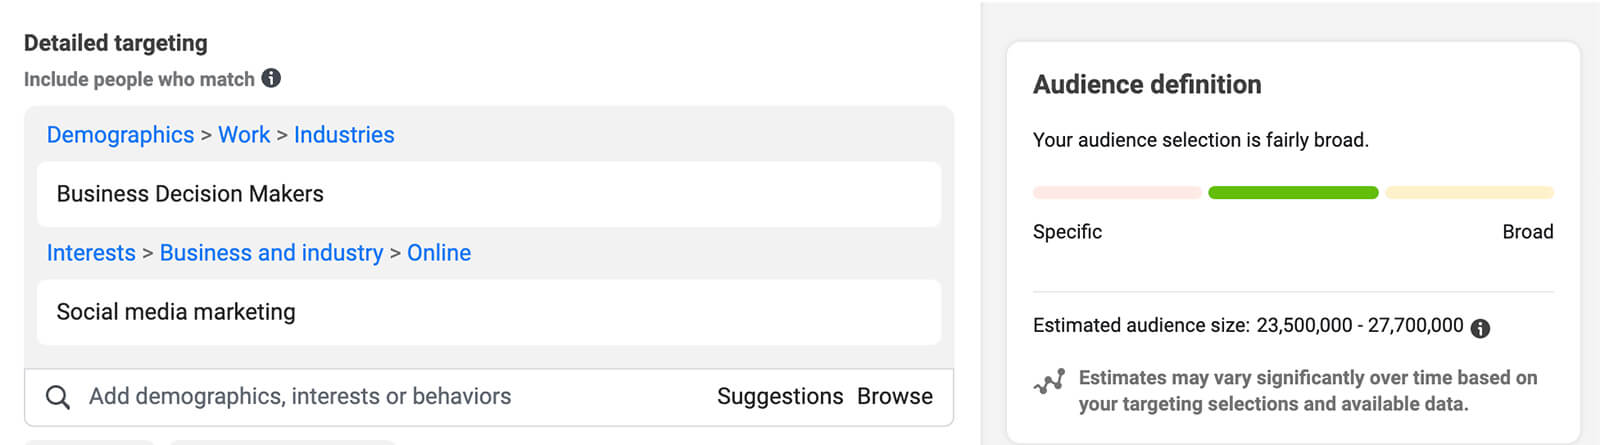1600x445 pixels.
Task: Click the green middle audience gauge segment
Action: 1293,192
